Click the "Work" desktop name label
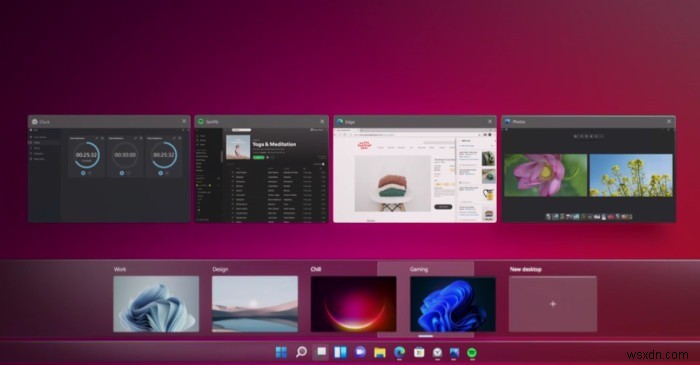 (120, 269)
